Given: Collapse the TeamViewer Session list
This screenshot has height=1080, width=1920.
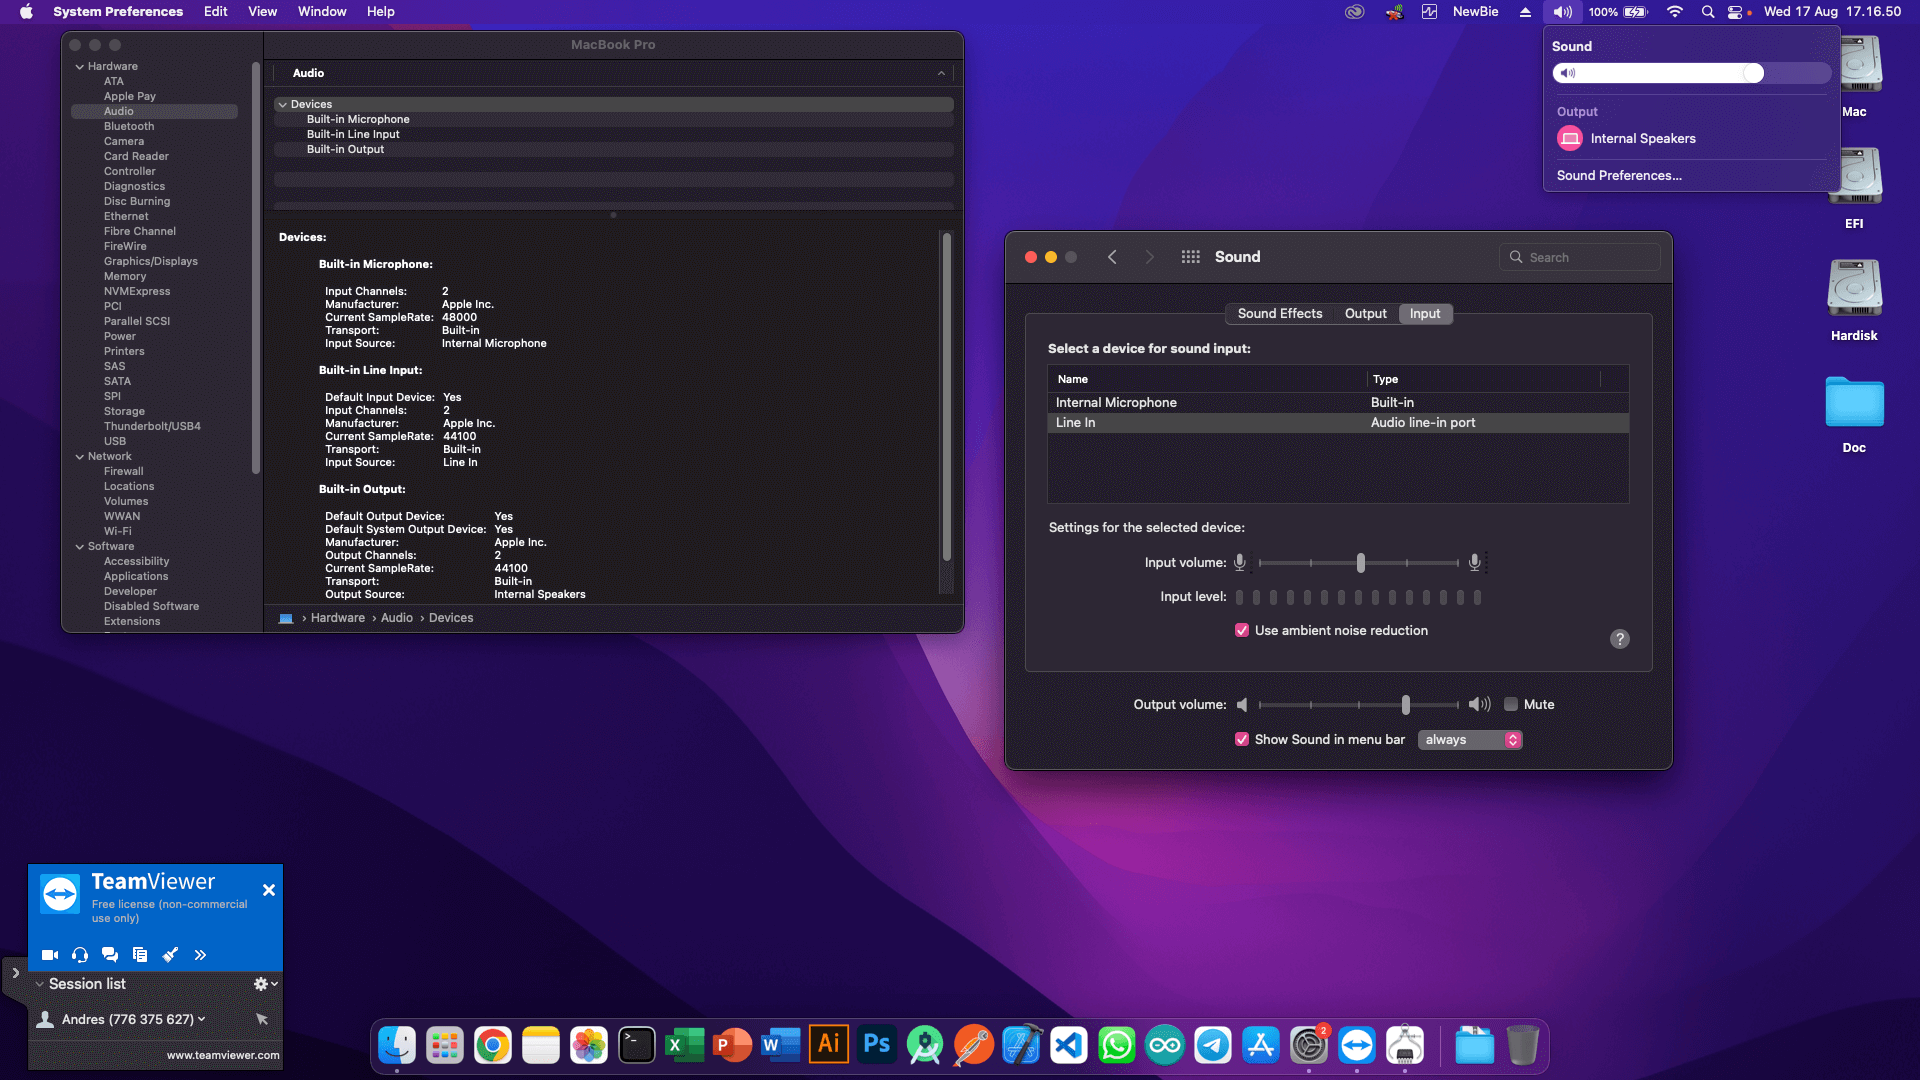Looking at the screenshot, I should [40, 984].
